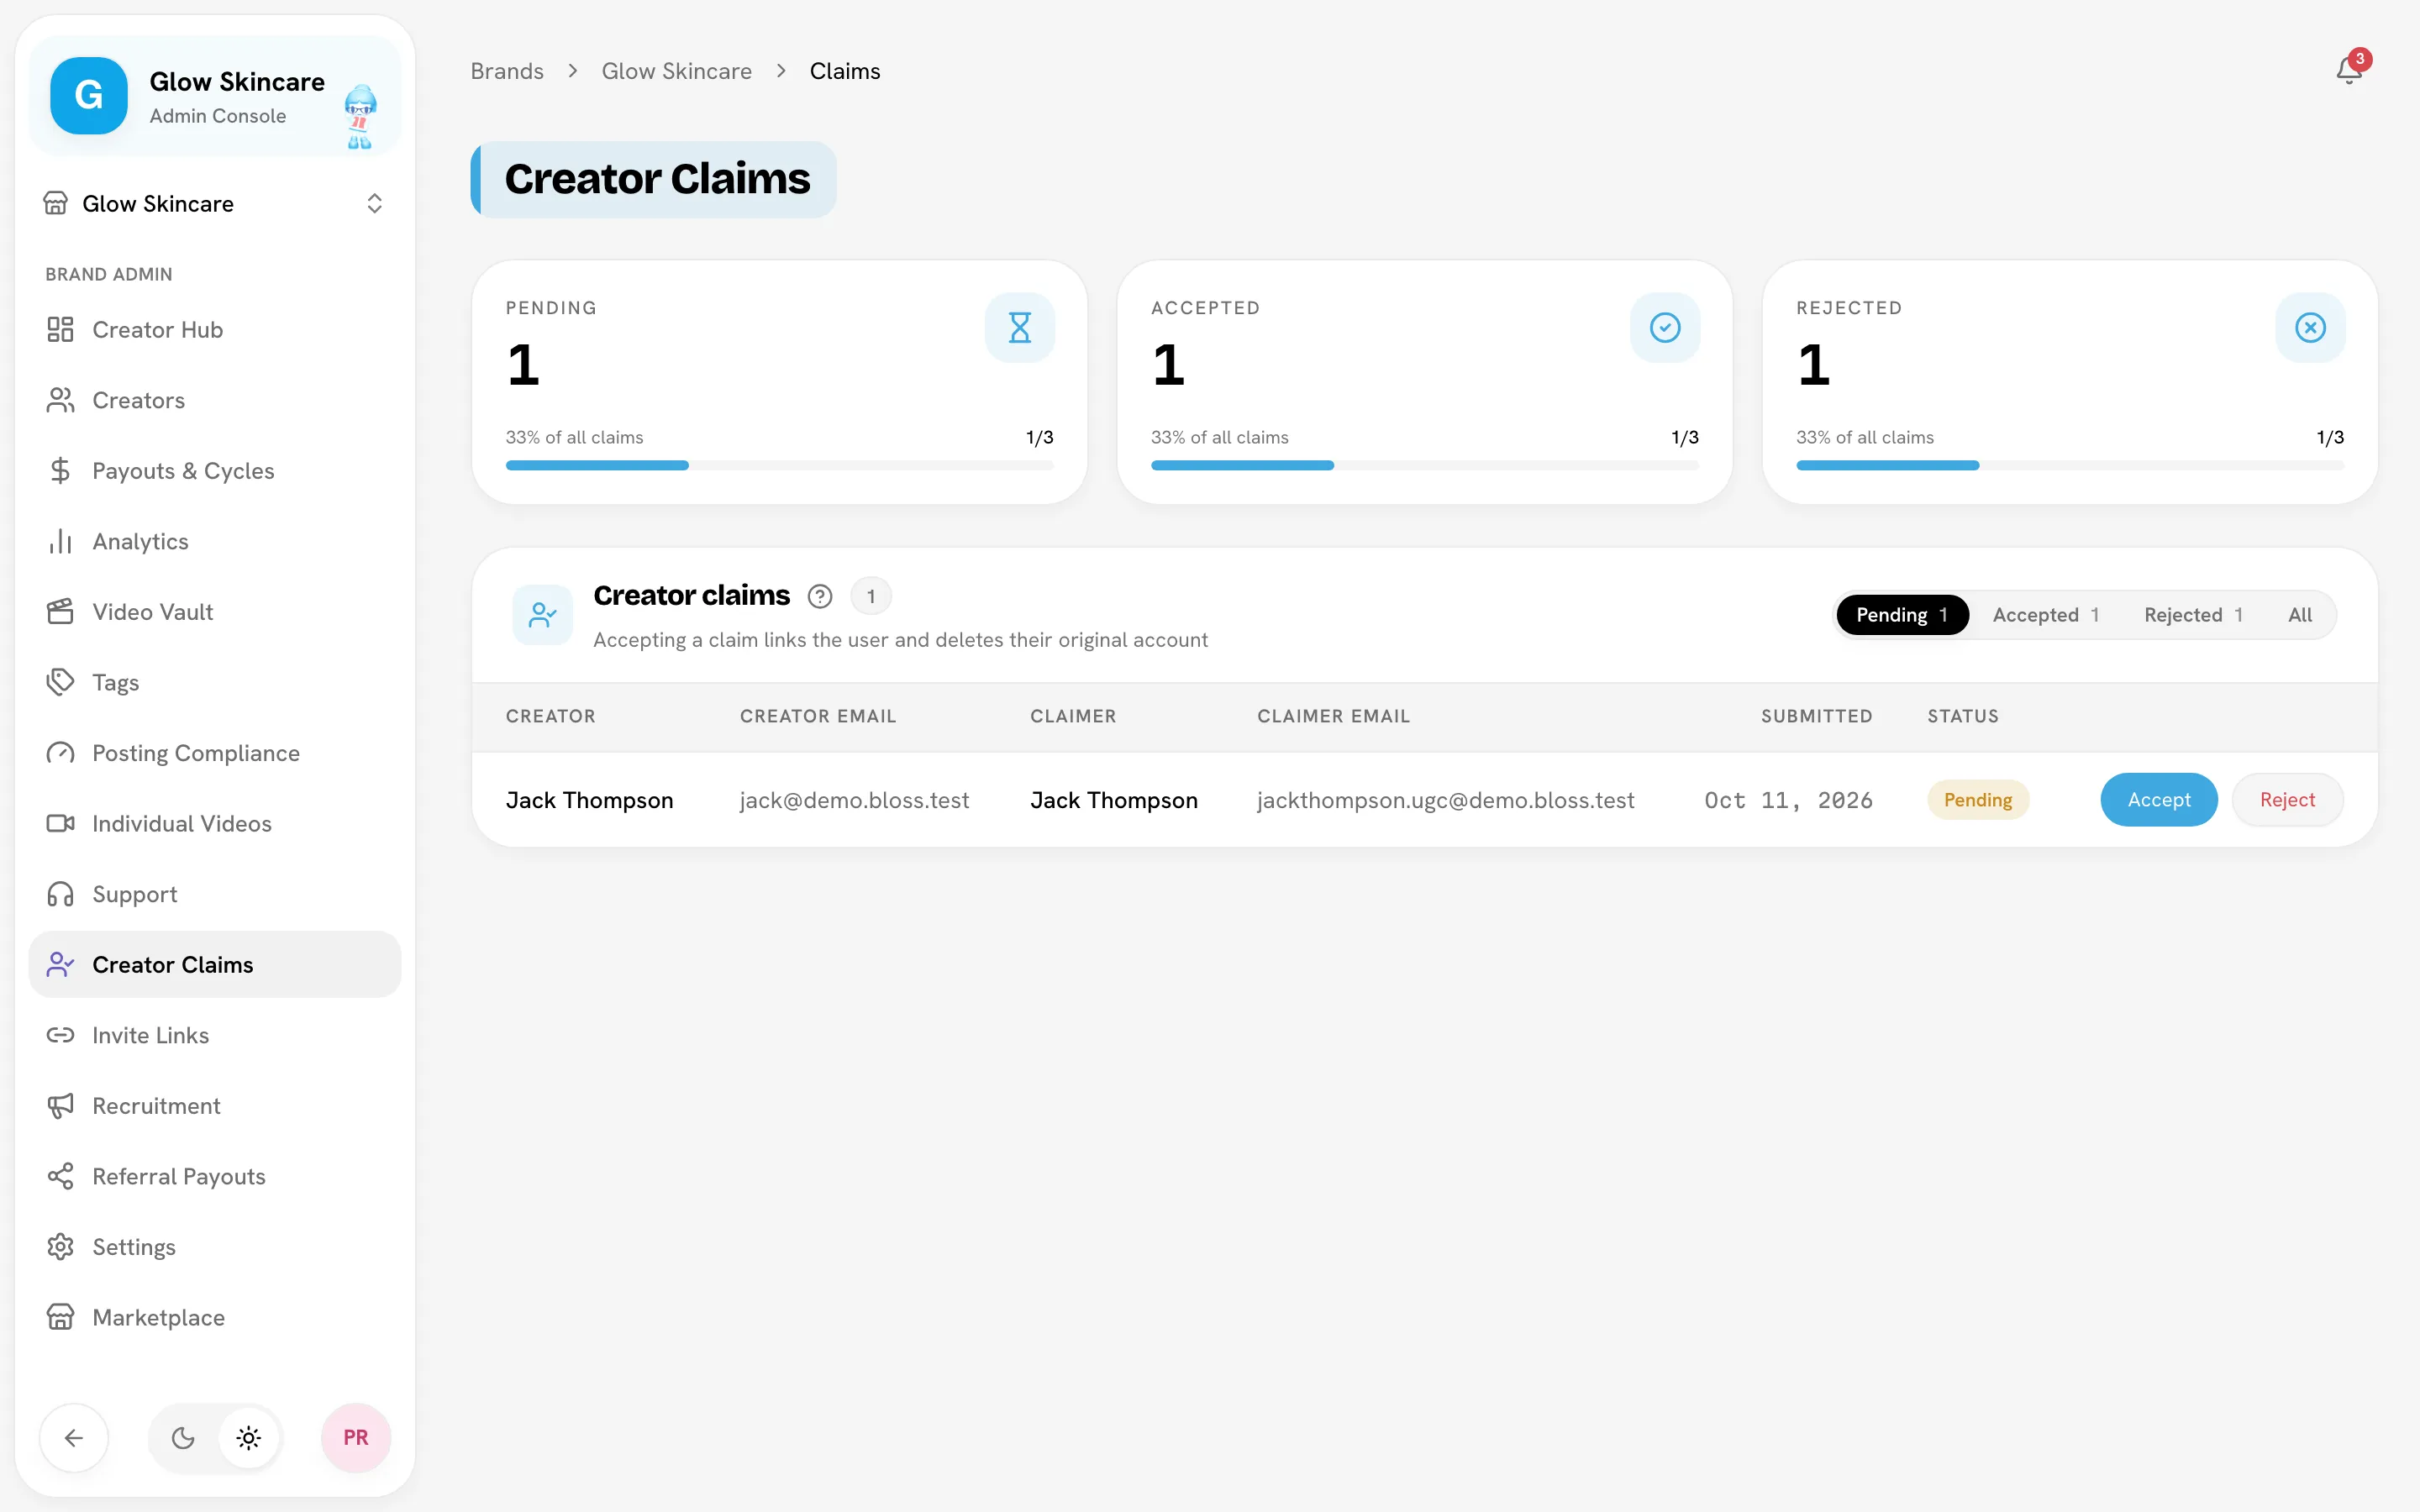
Task: Switch to light mode sun toggle
Action: (249, 1438)
